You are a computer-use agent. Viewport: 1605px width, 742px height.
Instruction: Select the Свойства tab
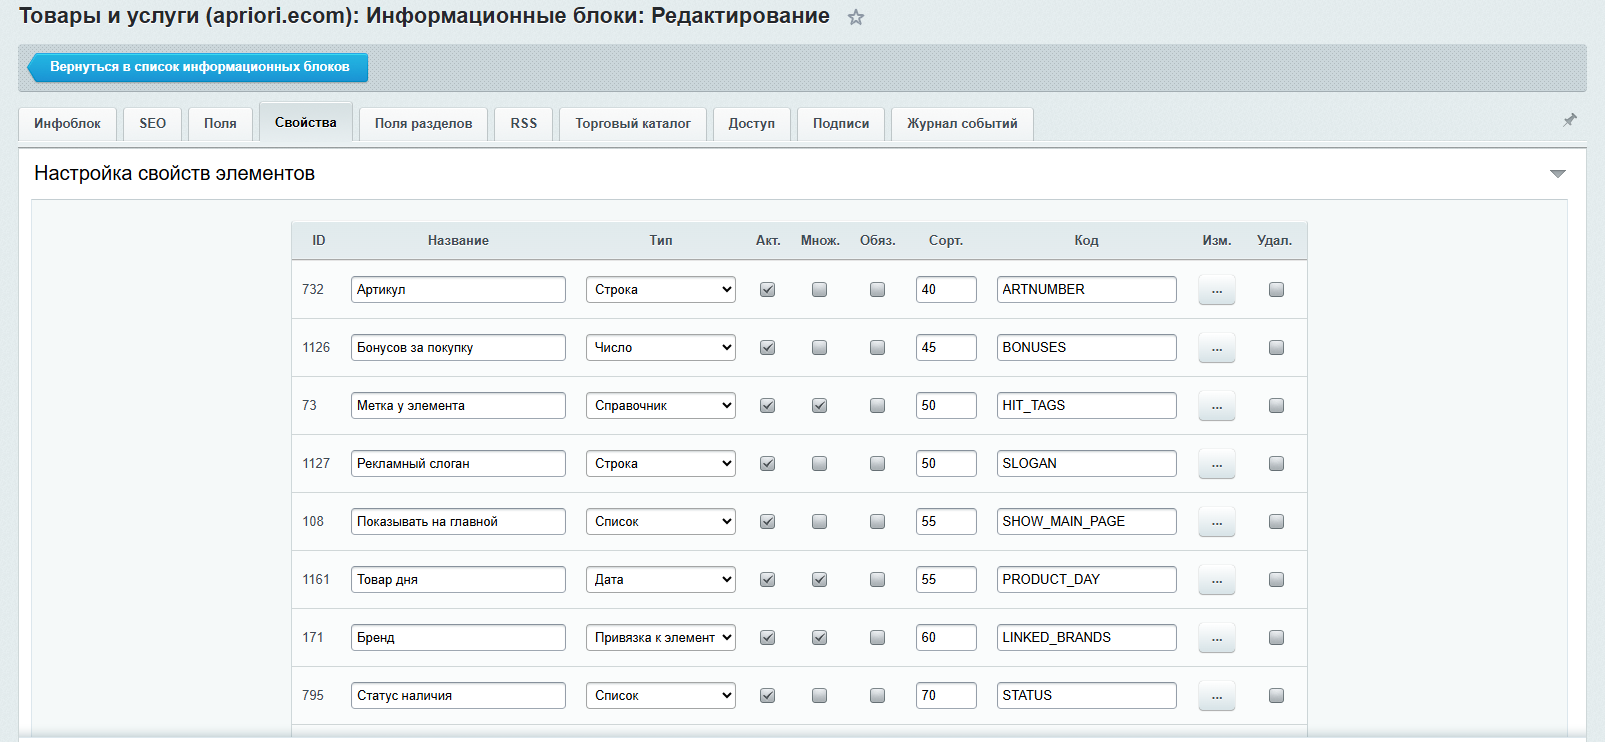(x=306, y=122)
